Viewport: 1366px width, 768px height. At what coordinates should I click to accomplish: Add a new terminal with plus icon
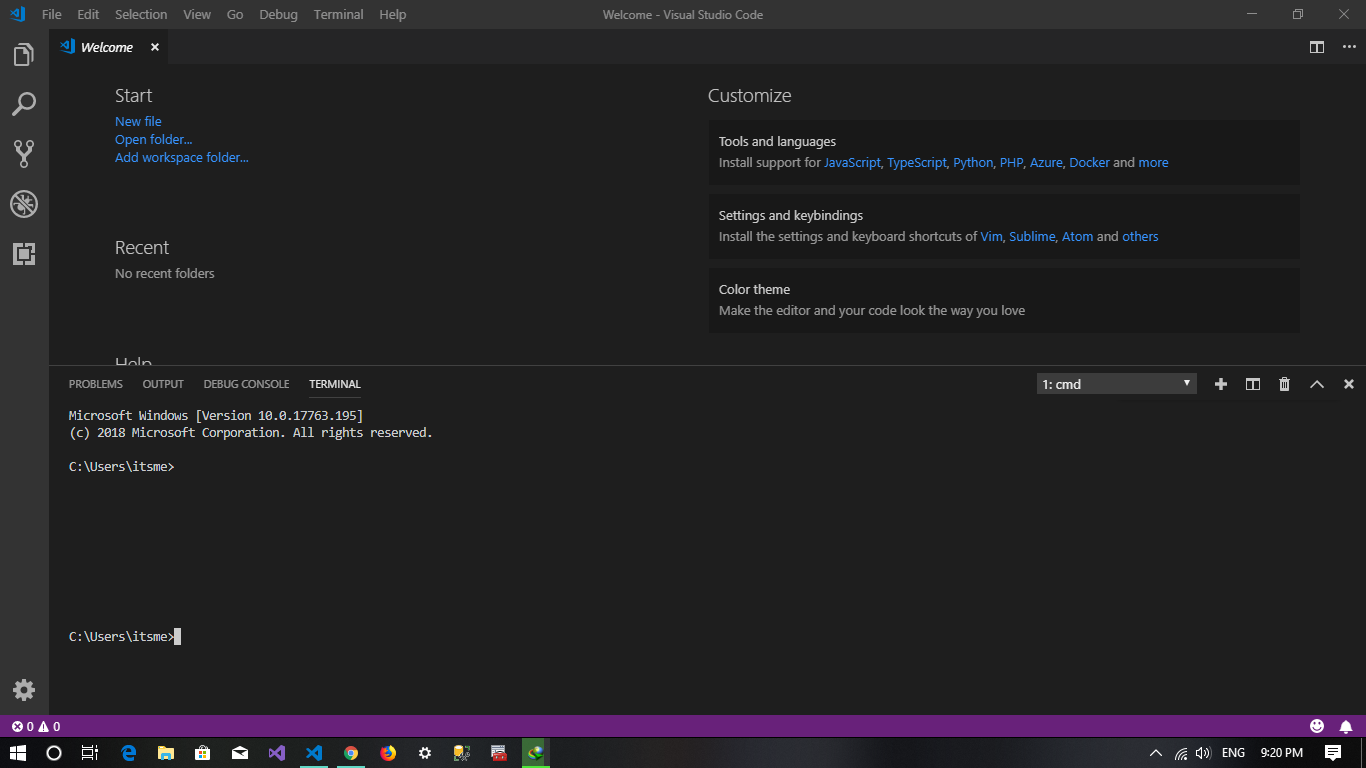coord(1221,383)
